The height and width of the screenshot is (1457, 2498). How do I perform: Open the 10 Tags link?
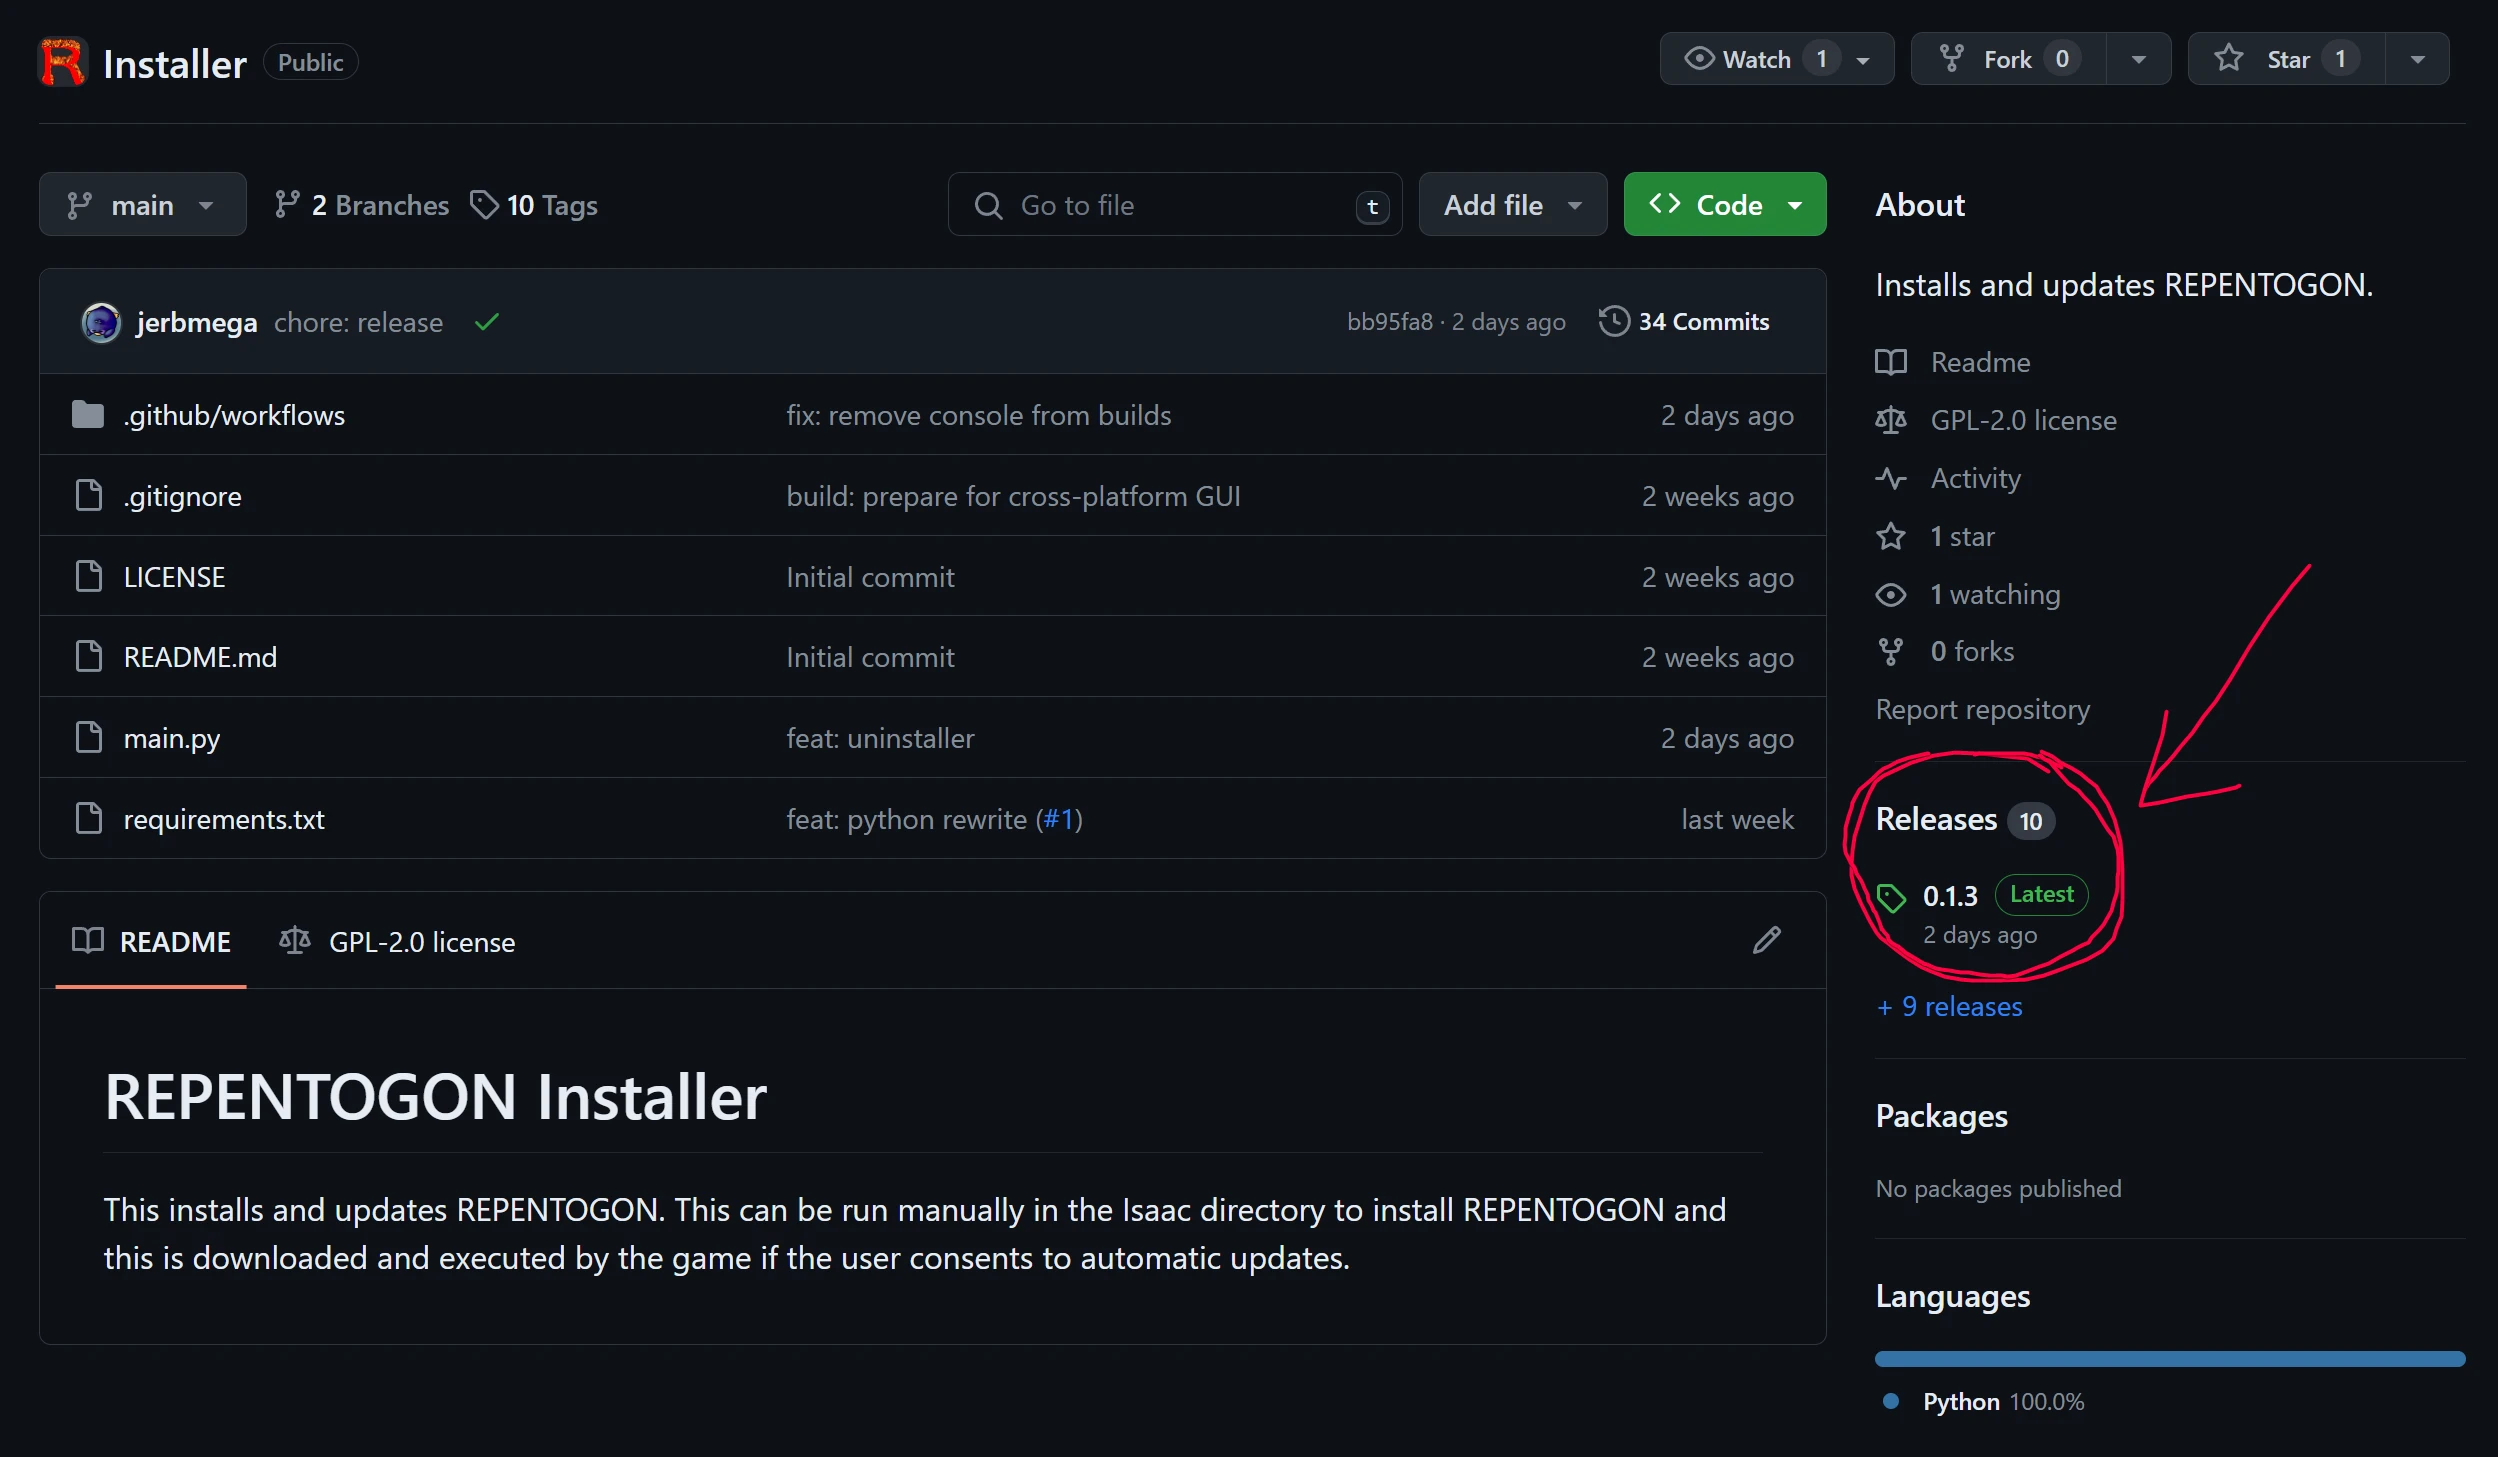pos(534,205)
